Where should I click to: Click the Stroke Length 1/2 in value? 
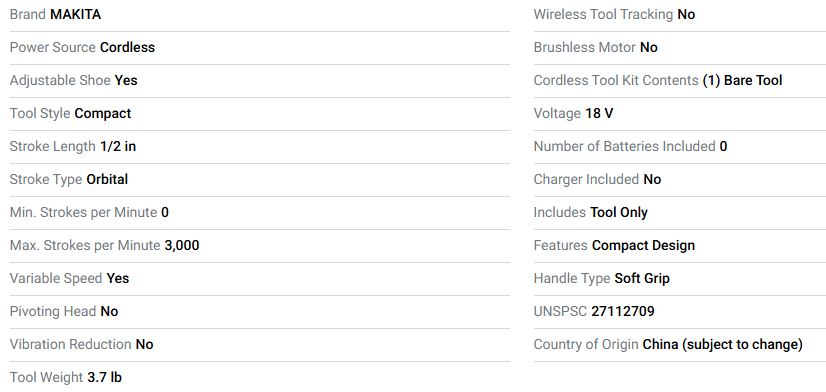pyautogui.click(x=118, y=146)
